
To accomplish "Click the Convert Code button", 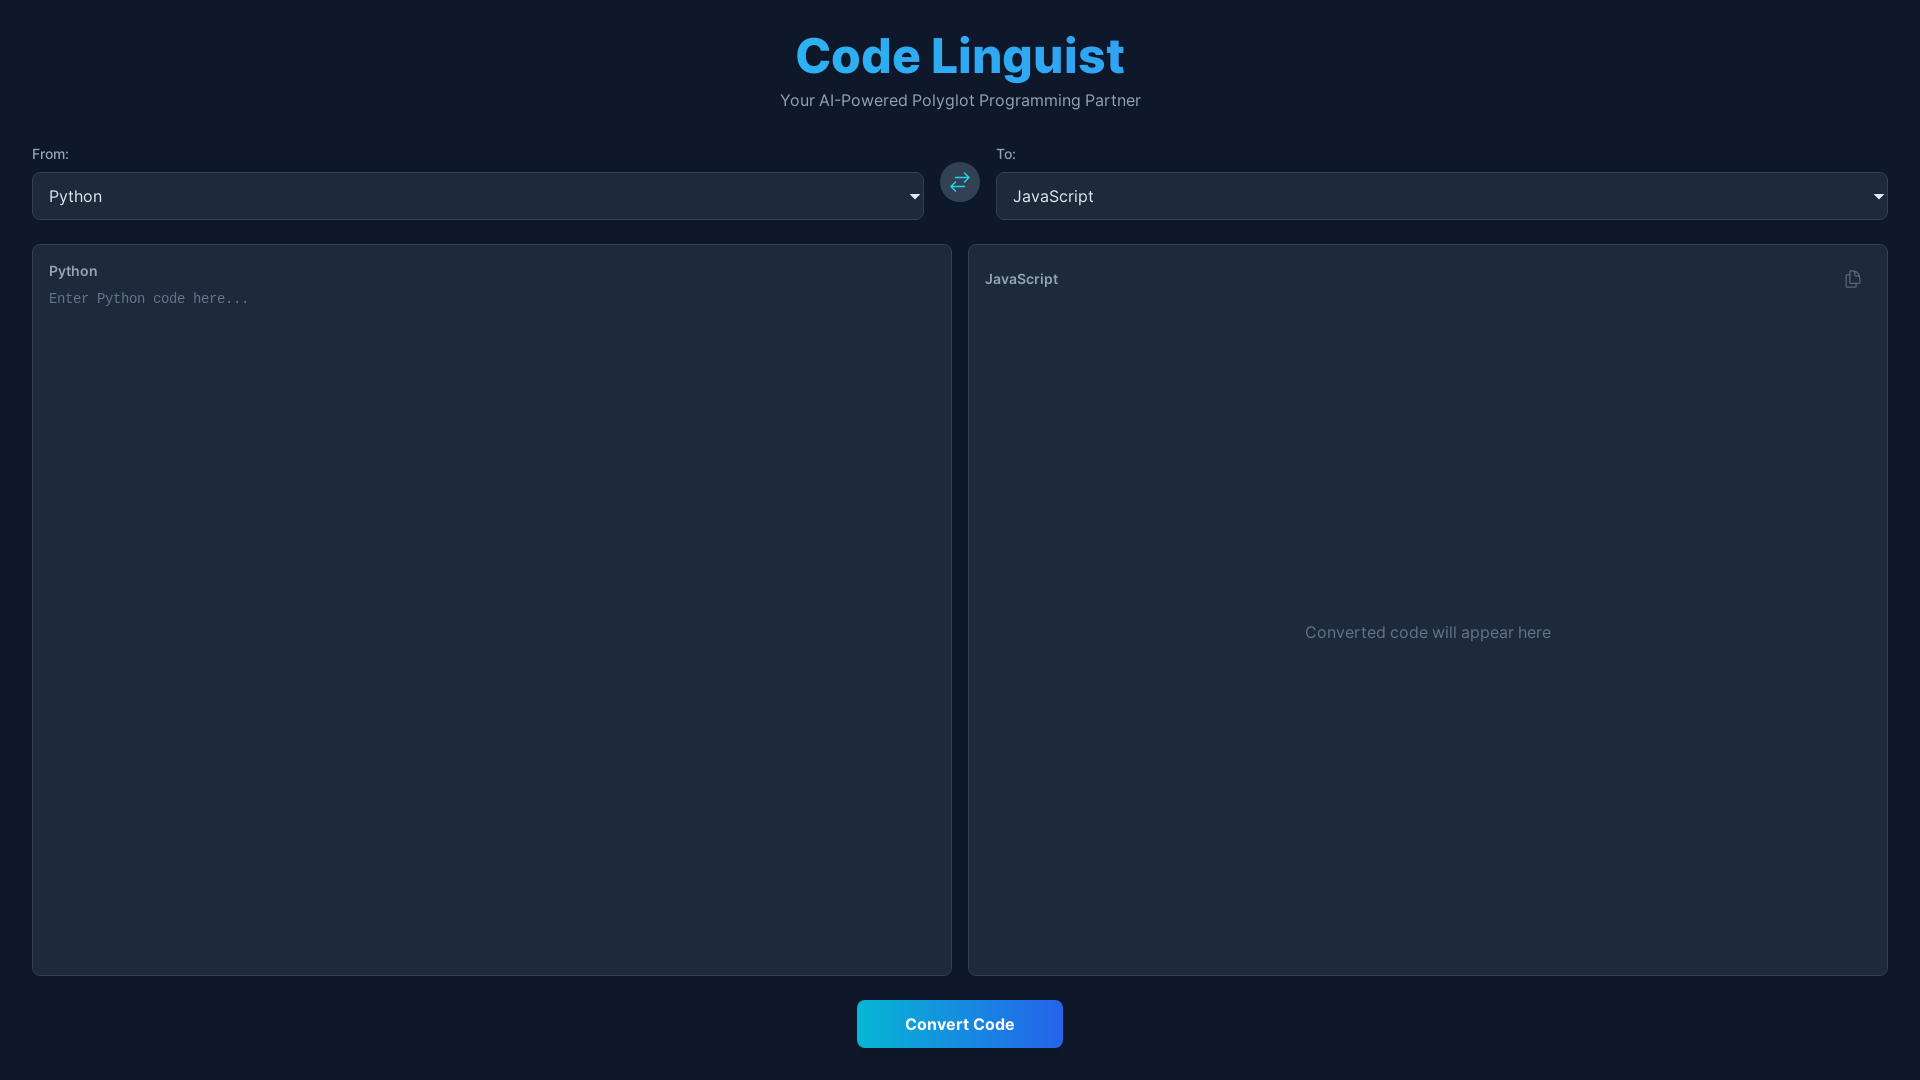I will [x=960, y=1024].
